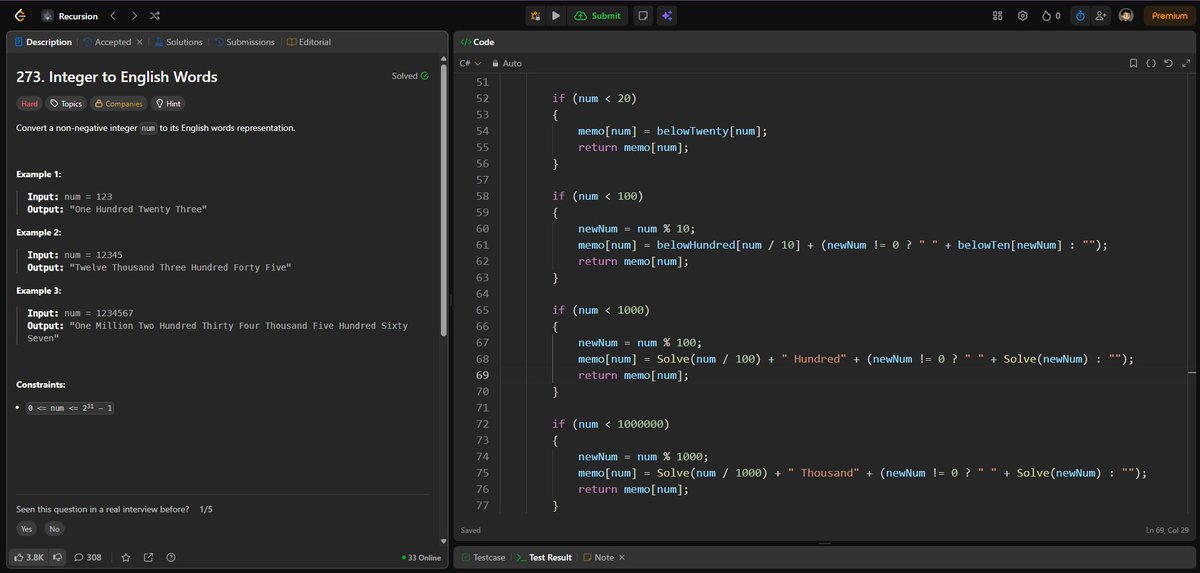Open settings gear icon
Image resolution: width=1200 pixels, height=573 pixels.
pos(1022,16)
